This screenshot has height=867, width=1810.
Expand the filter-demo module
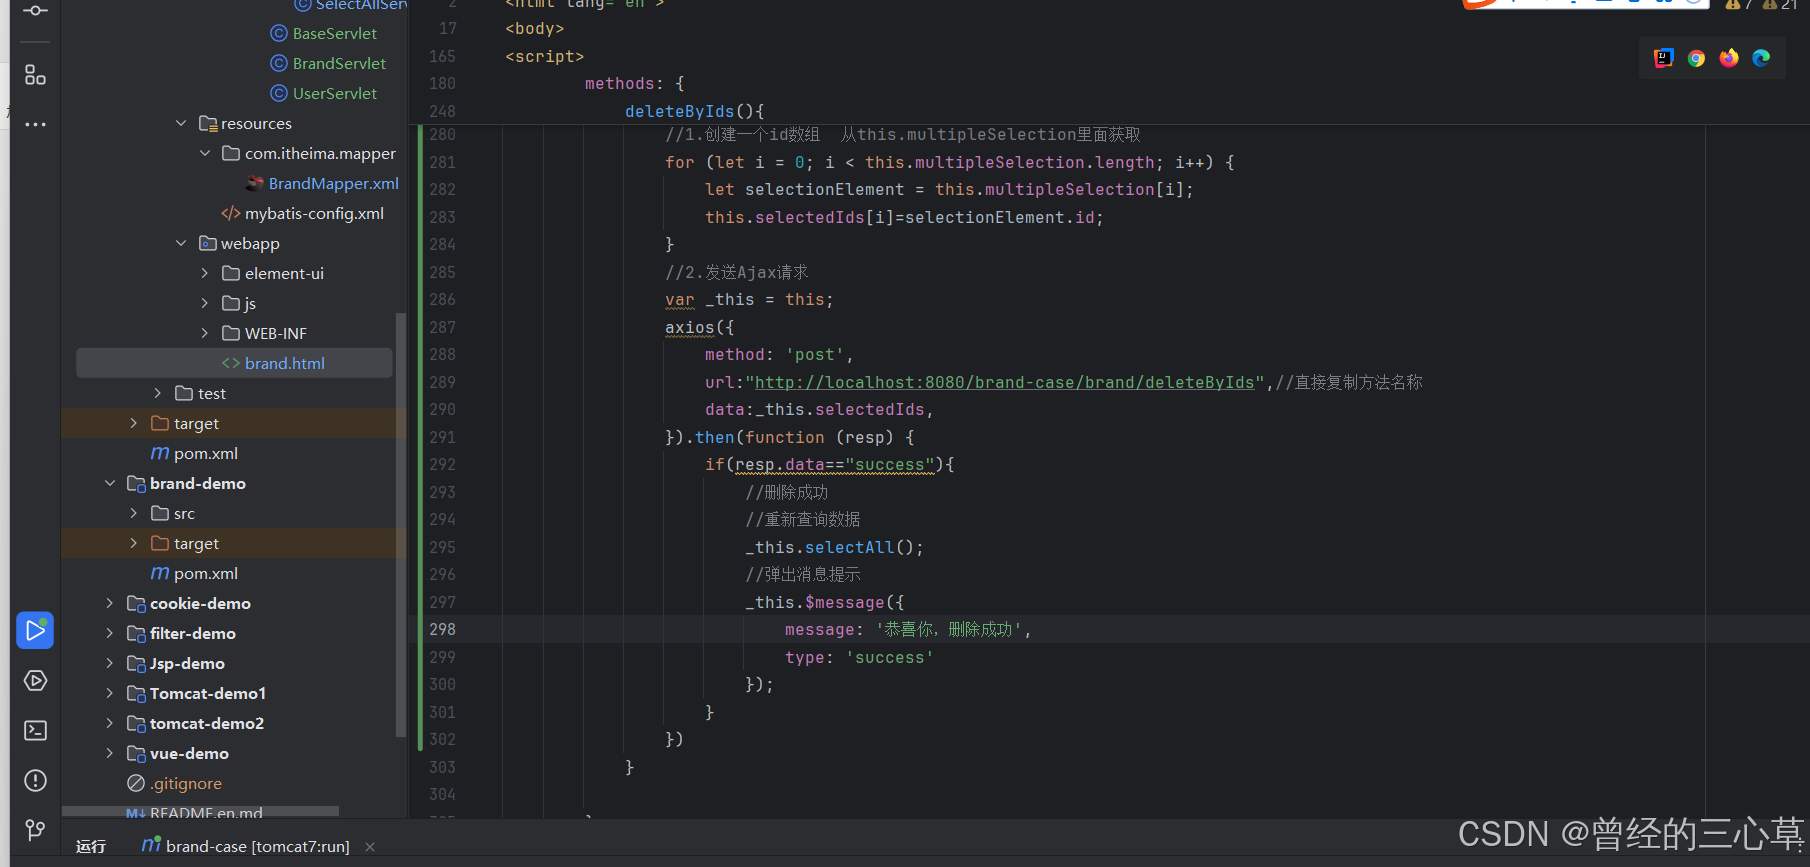pos(110,633)
